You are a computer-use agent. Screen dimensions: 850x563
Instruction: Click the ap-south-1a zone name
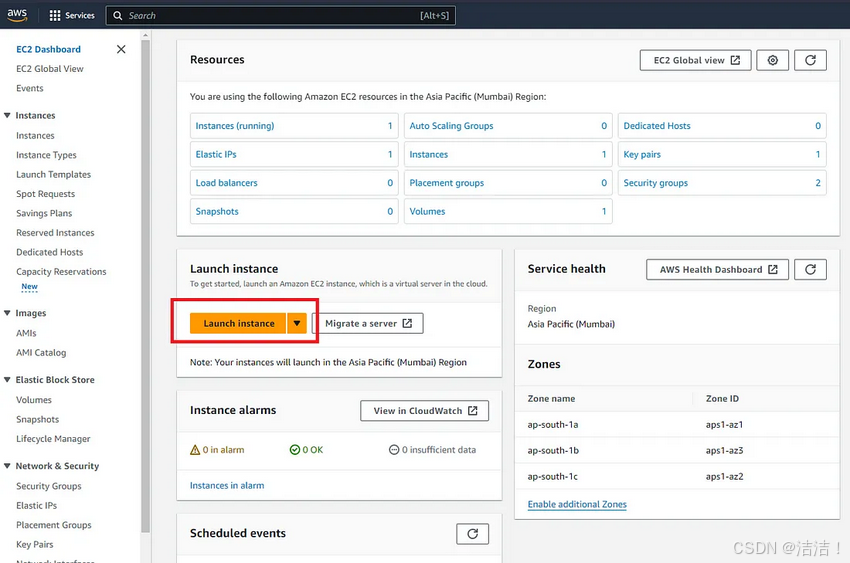(x=553, y=425)
